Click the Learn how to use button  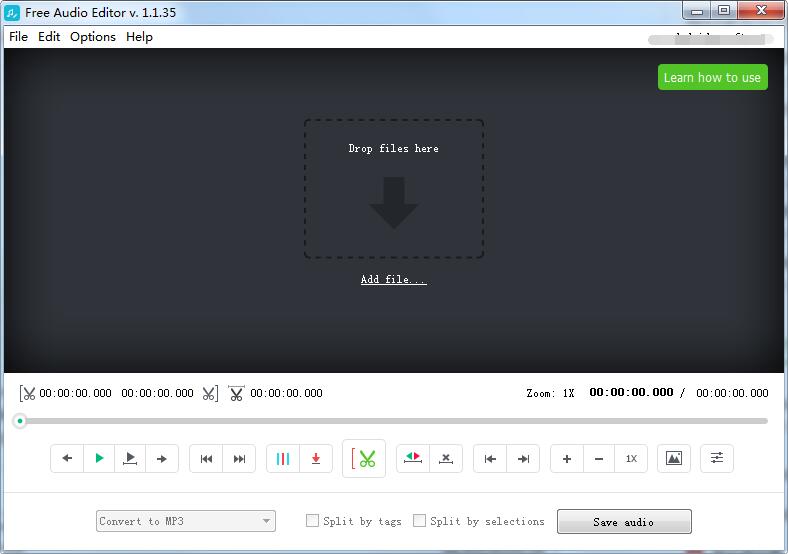coord(713,77)
